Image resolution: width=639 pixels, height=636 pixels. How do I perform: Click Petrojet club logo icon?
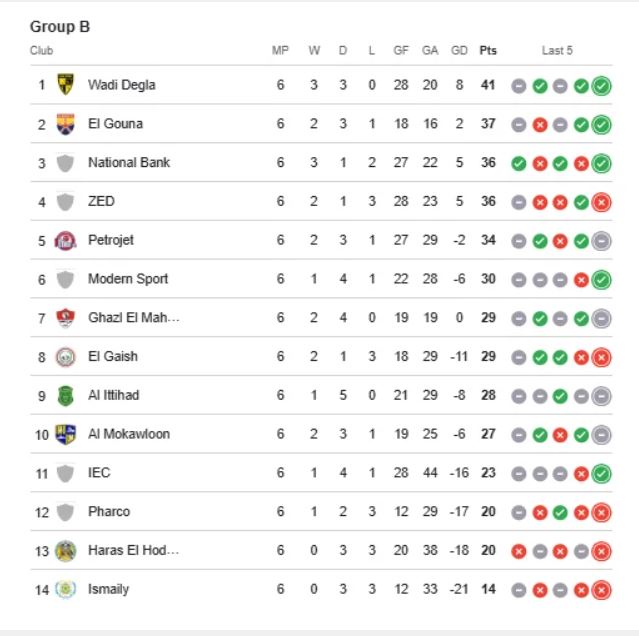click(x=66, y=240)
